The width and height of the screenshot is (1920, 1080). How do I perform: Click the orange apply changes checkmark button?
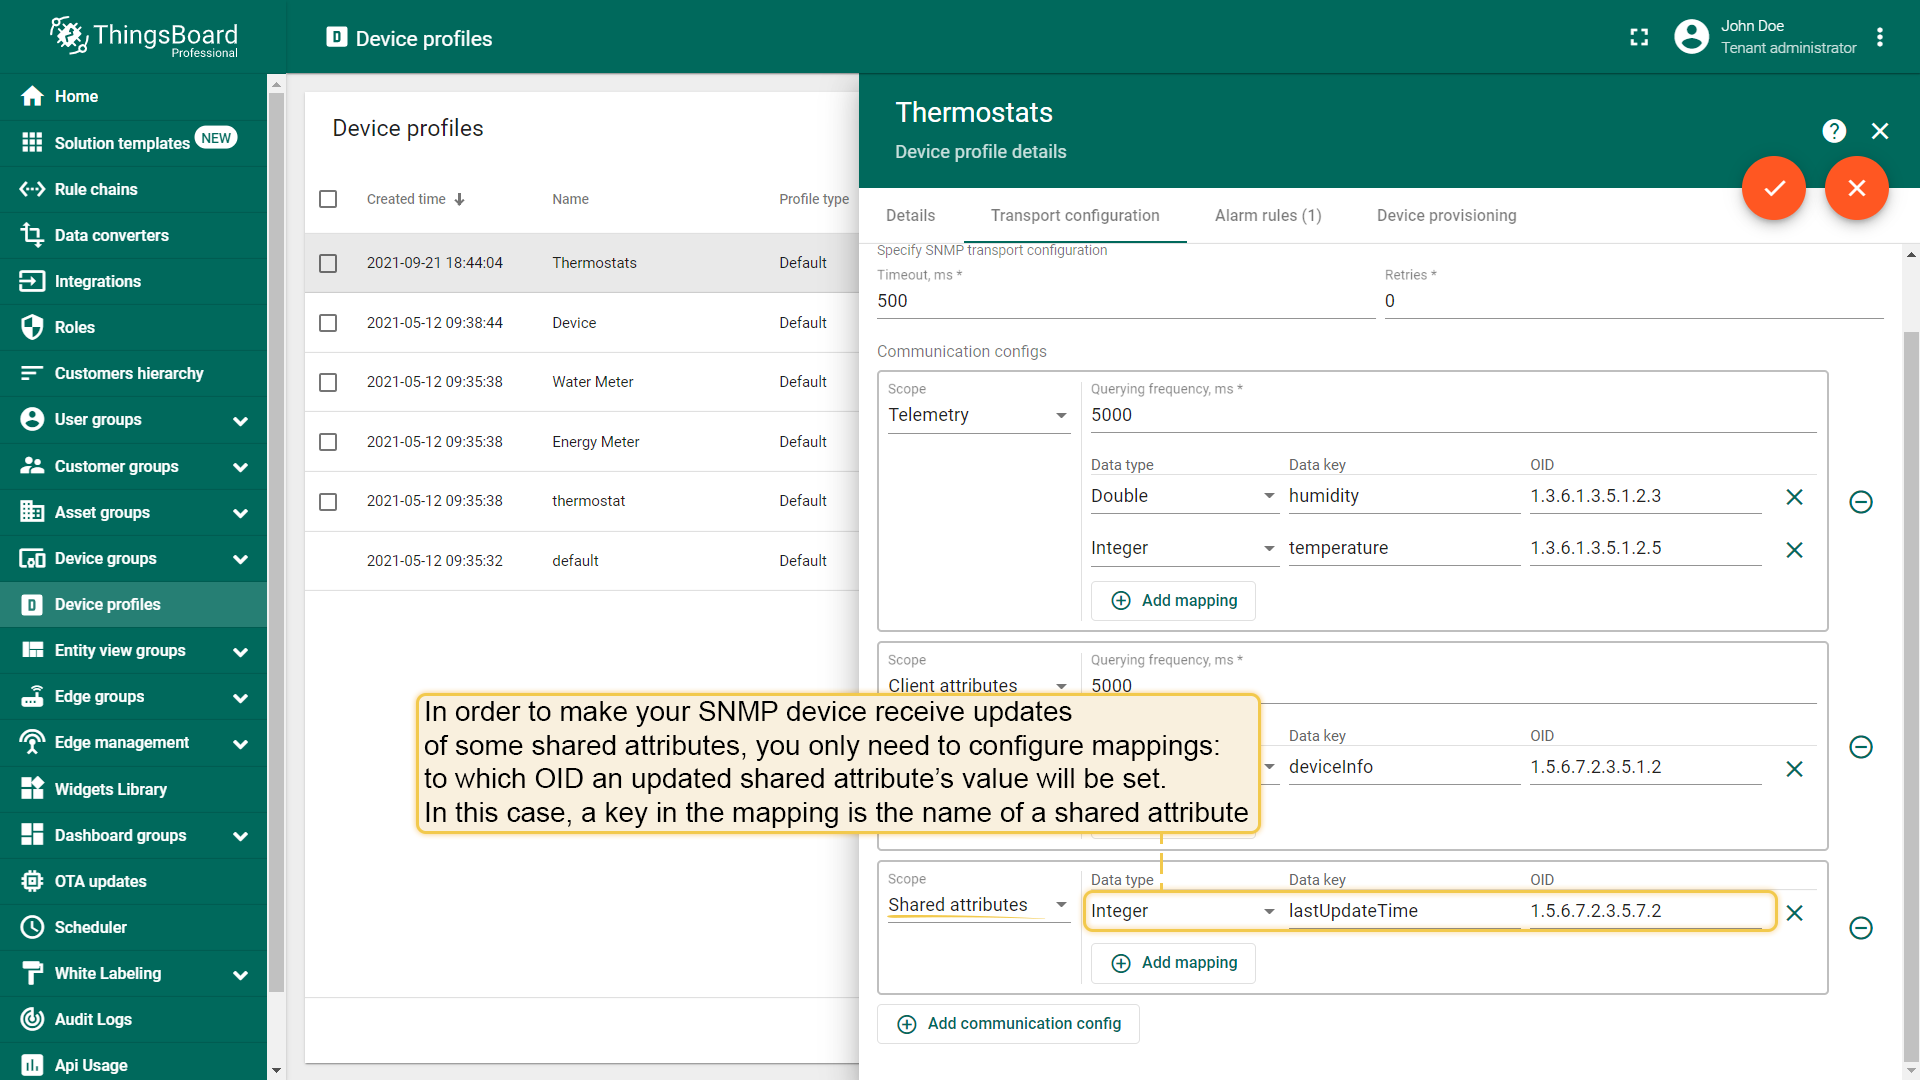(x=1774, y=188)
